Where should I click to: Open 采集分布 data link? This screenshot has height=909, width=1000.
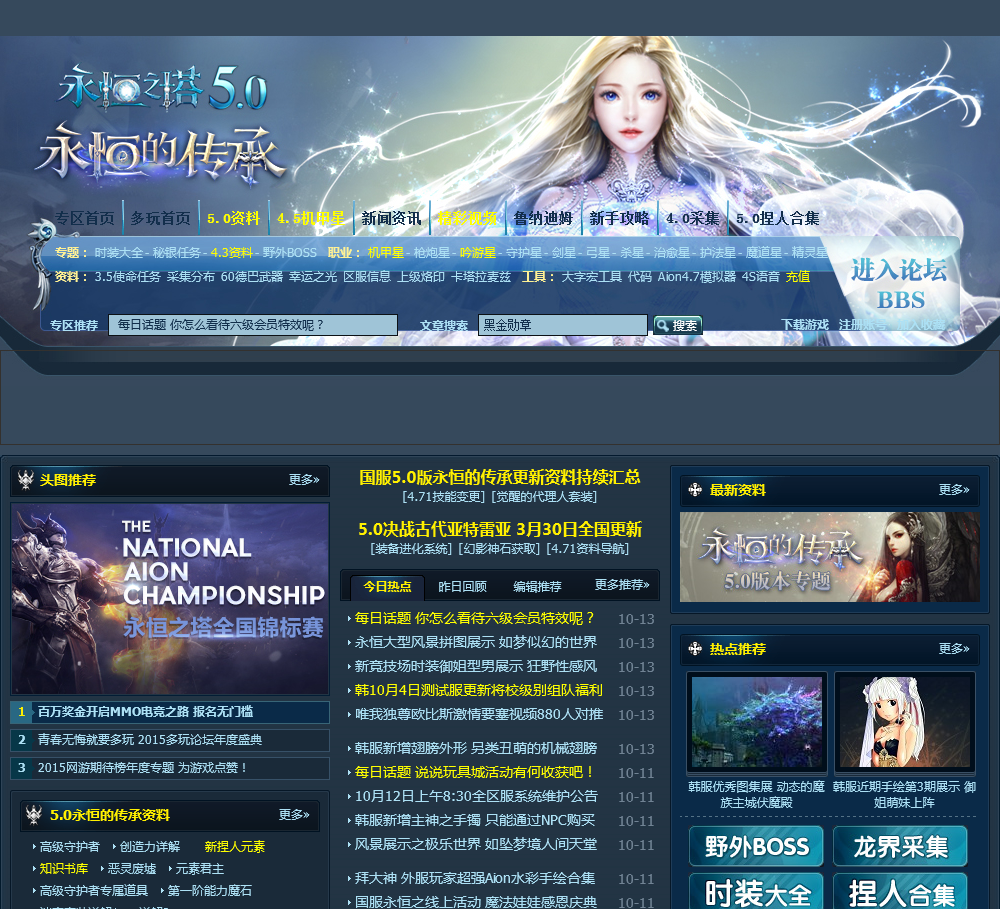190,277
